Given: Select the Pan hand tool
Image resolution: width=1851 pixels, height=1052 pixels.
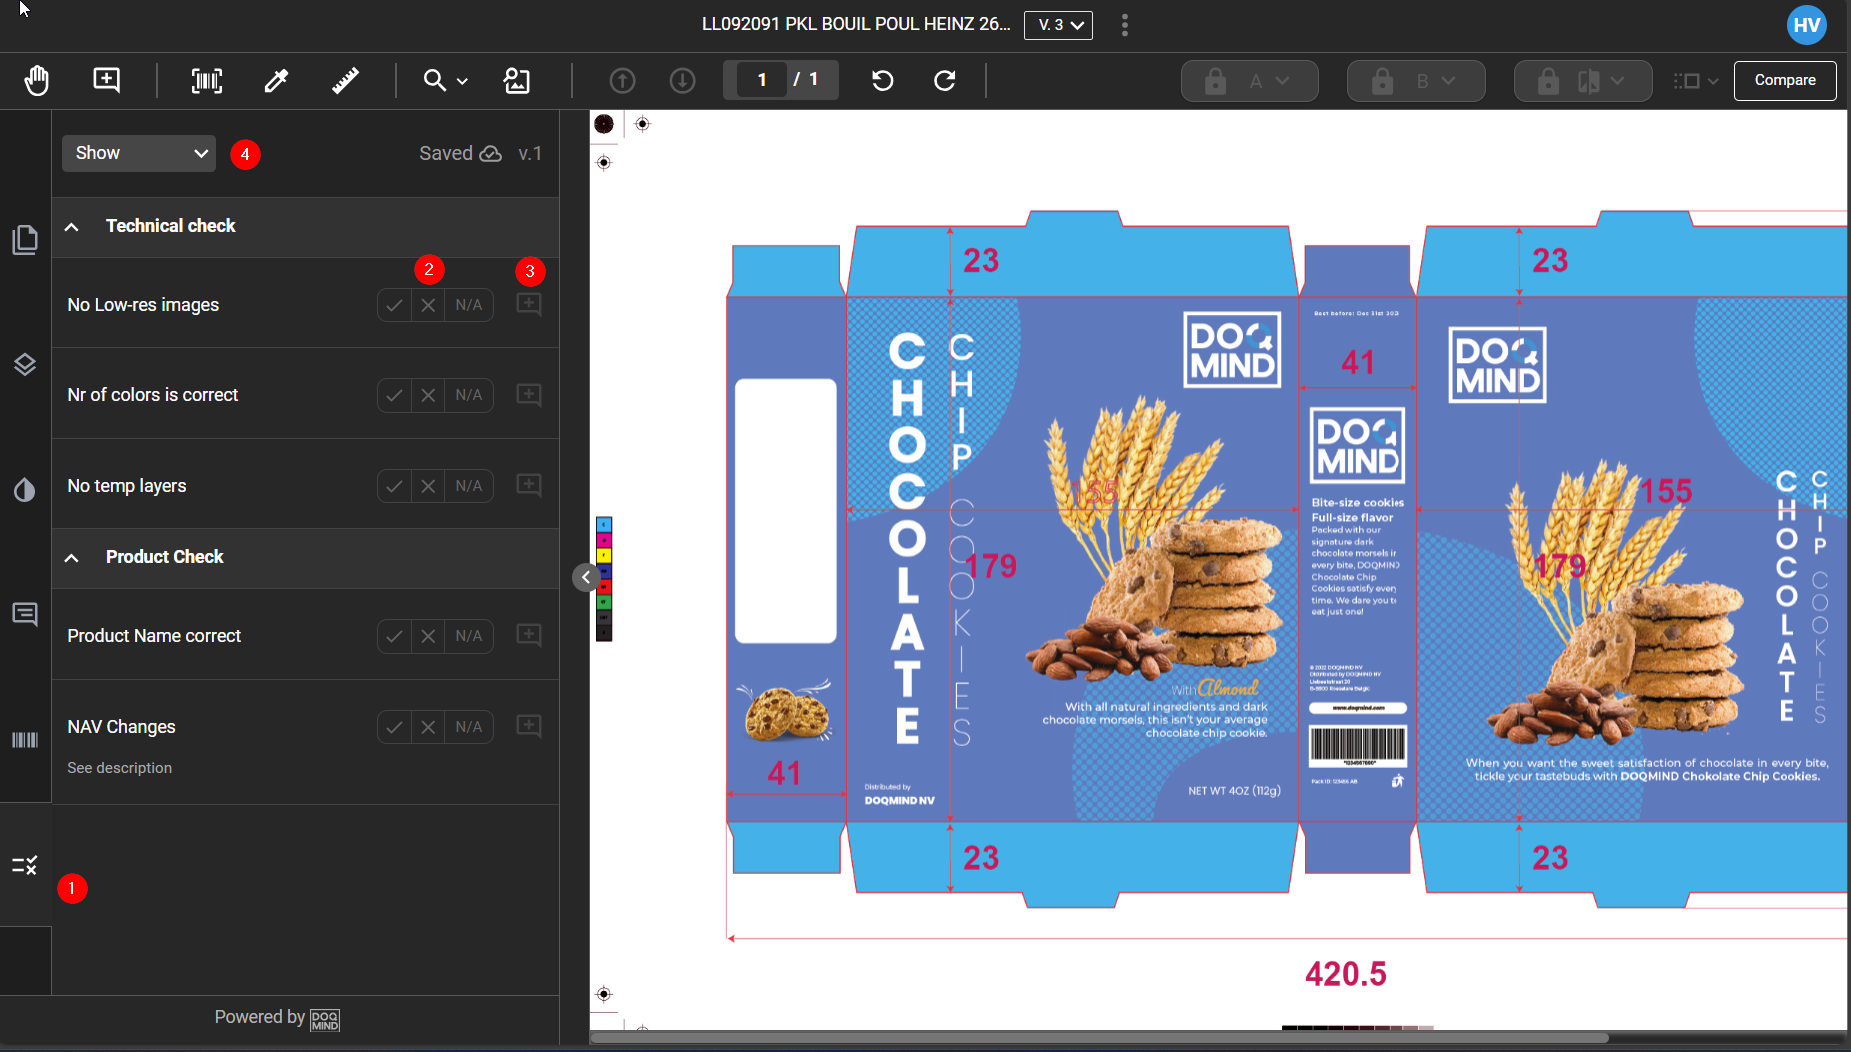Looking at the screenshot, I should click(x=37, y=80).
